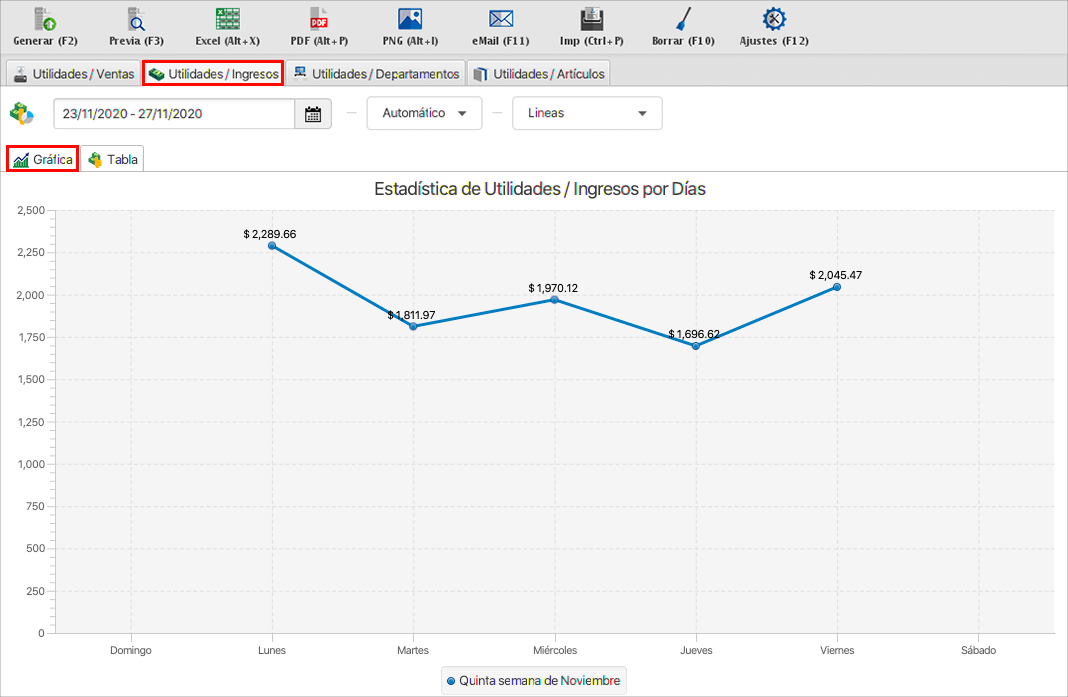The width and height of the screenshot is (1068, 697).
Task: Show the Gráfica view tab
Action: click(43, 160)
